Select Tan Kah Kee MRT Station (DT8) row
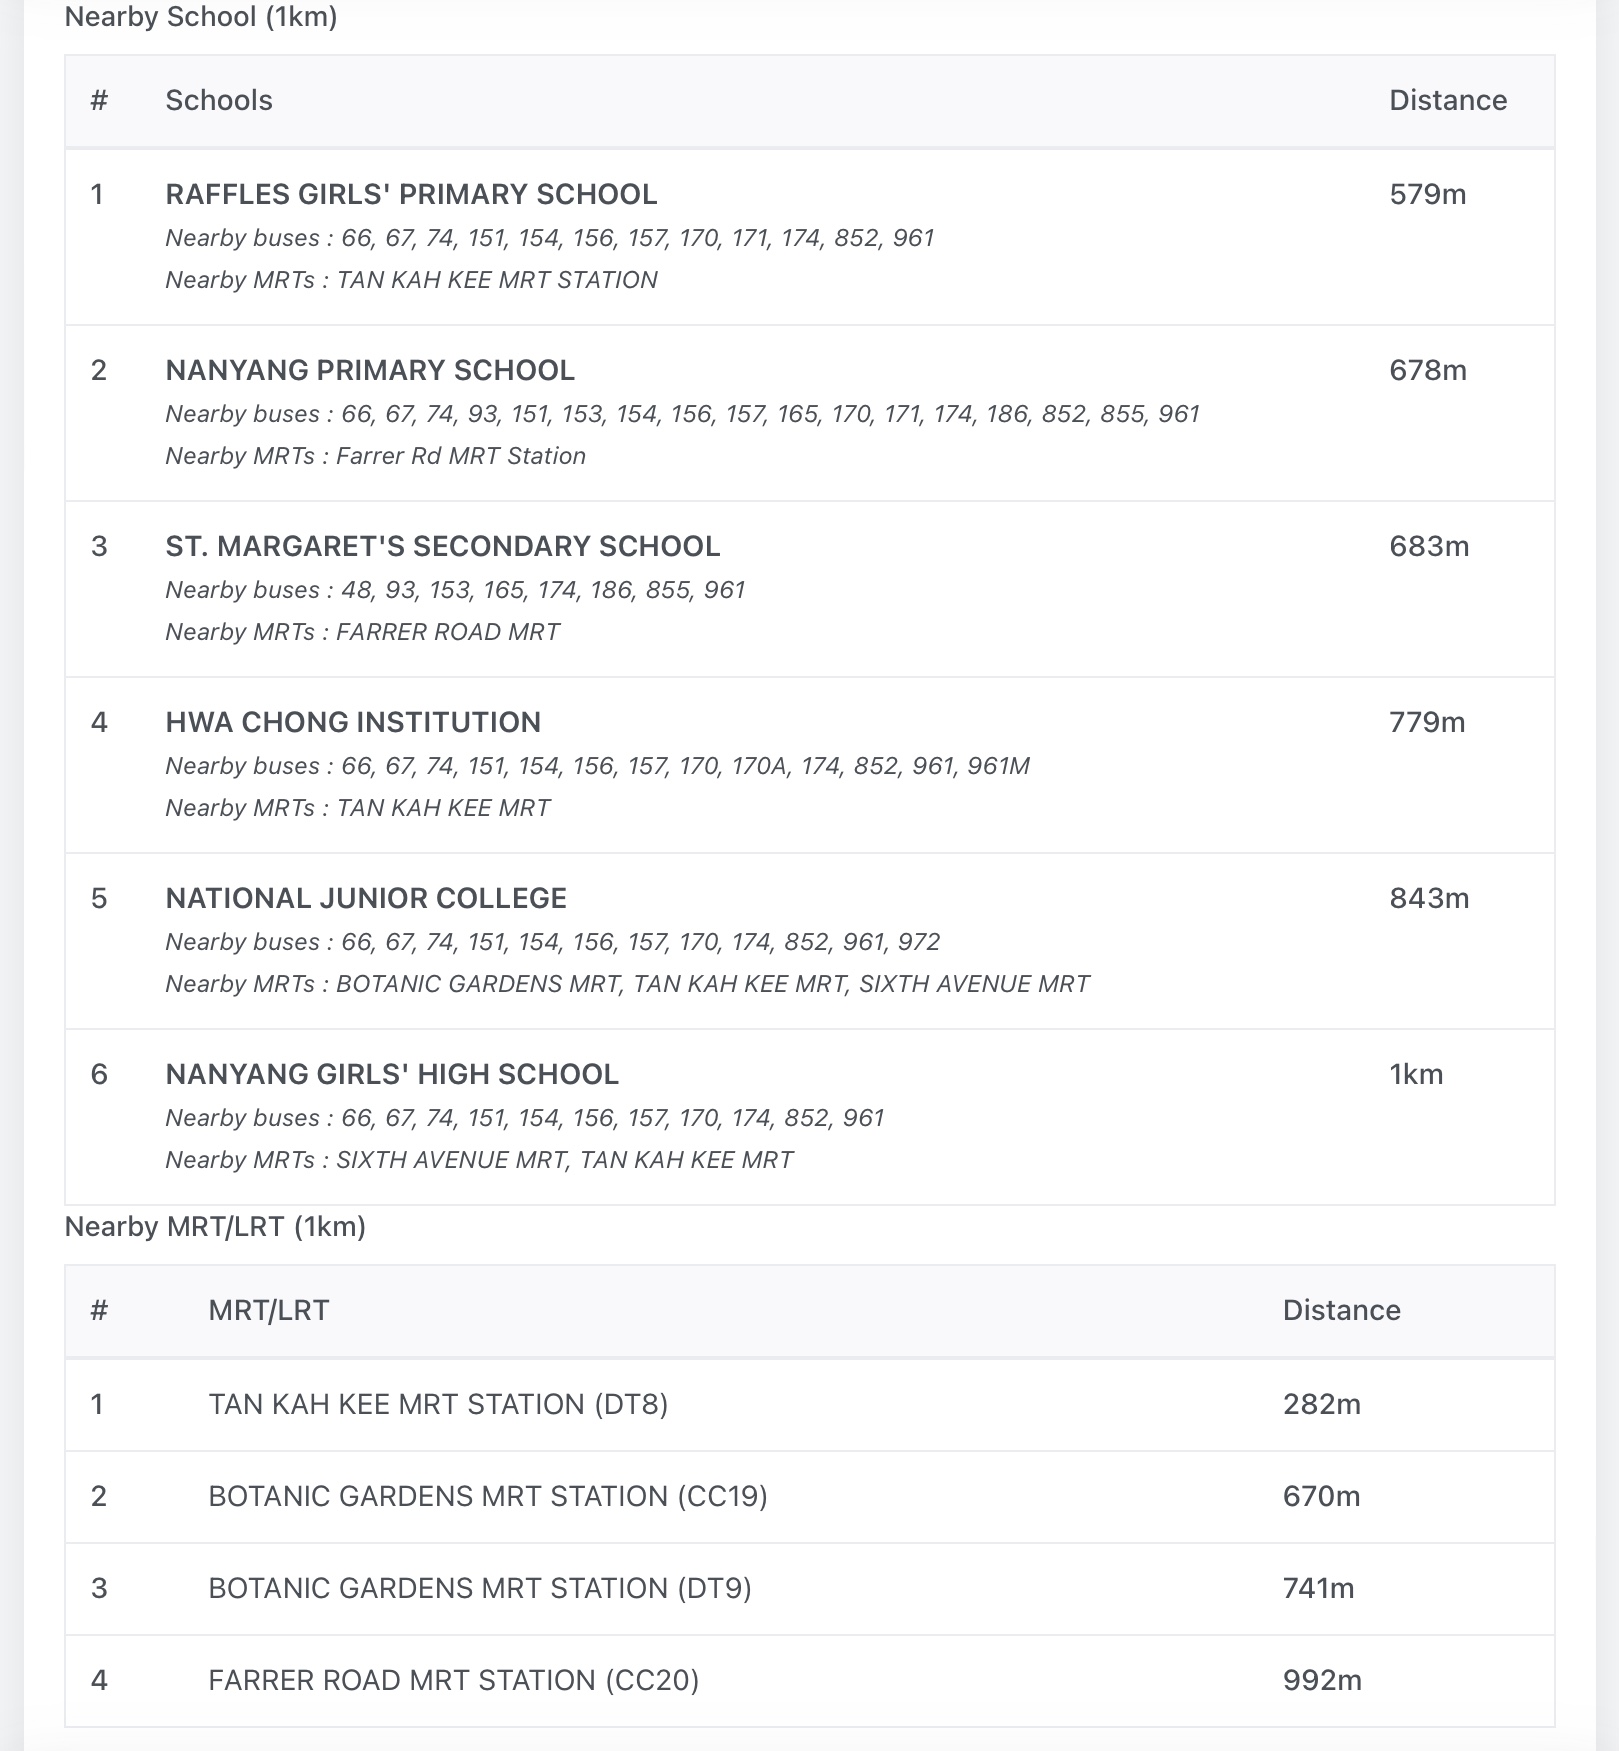 438,1404
